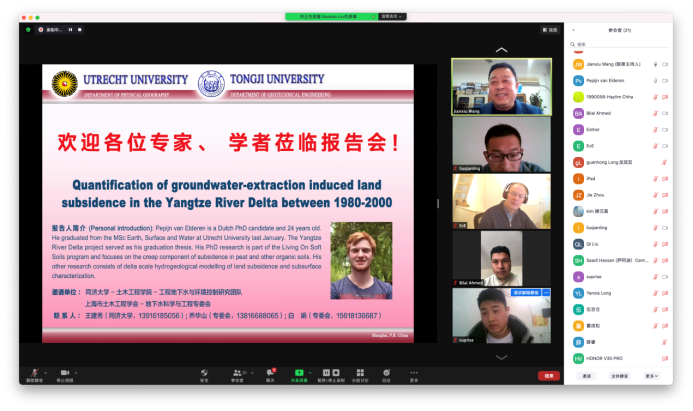Collapse the participants panel header chevron
This screenshot has width=693, height=411.
574,30
